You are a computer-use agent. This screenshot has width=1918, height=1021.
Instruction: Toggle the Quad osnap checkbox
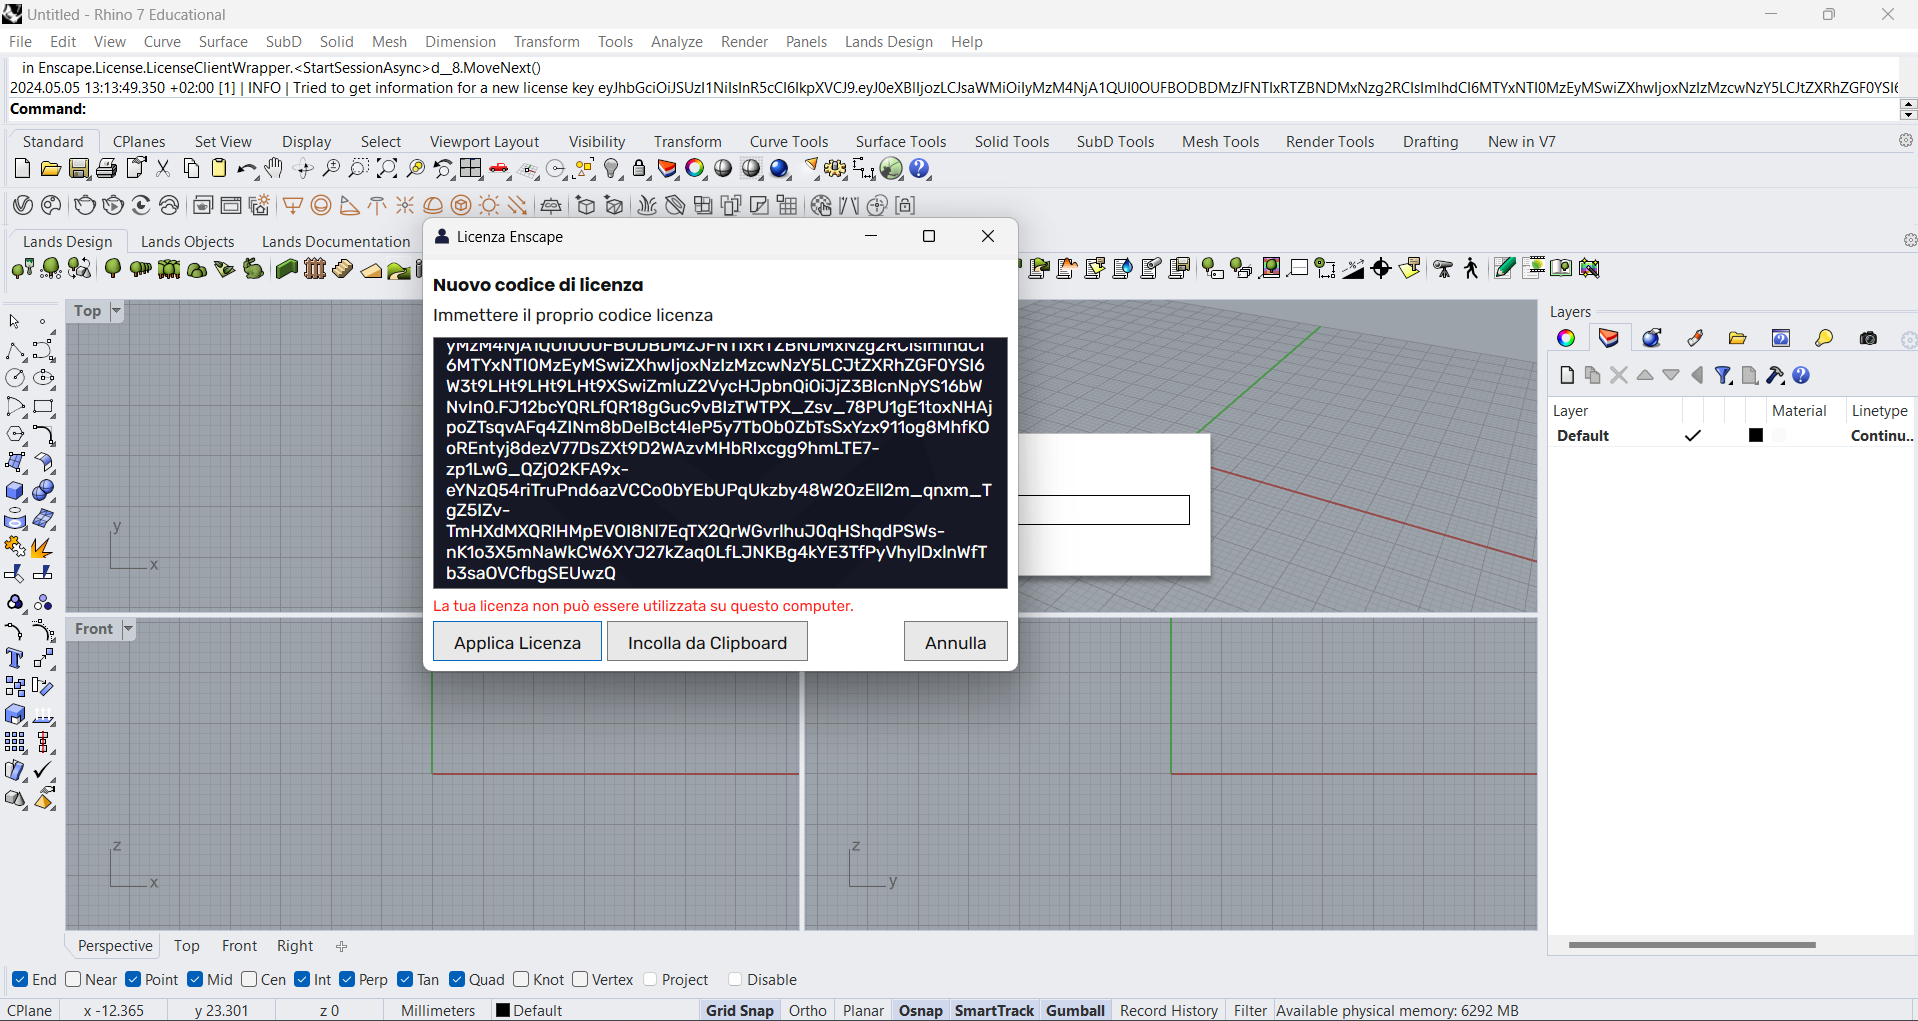click(x=457, y=979)
